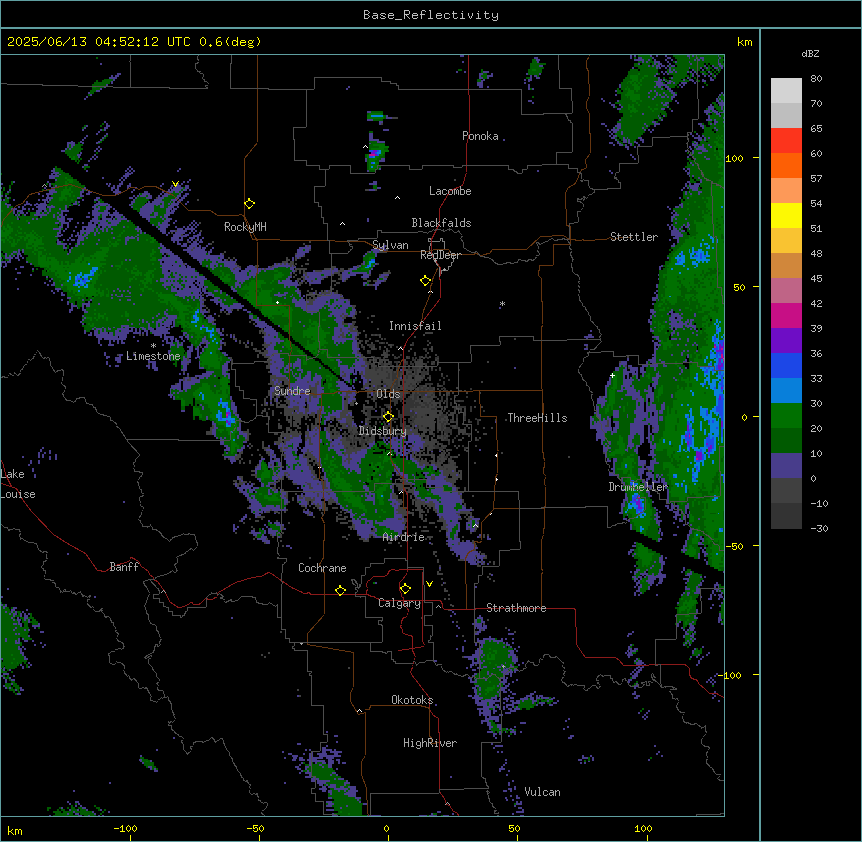
Task: Select the Stettler label
Action: point(634,237)
